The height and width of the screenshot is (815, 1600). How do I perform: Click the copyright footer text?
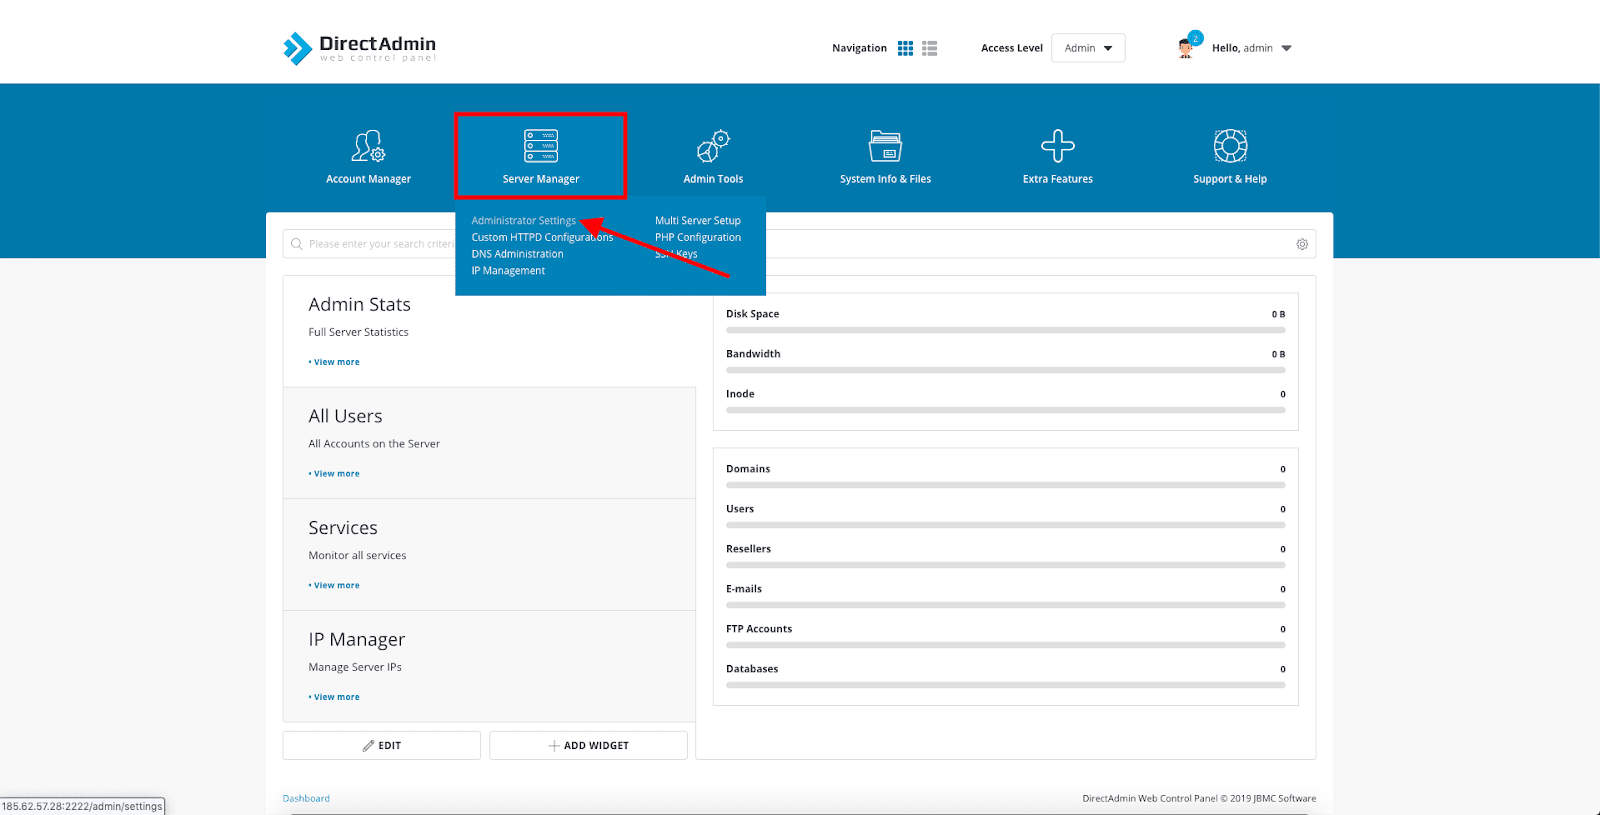click(1199, 798)
